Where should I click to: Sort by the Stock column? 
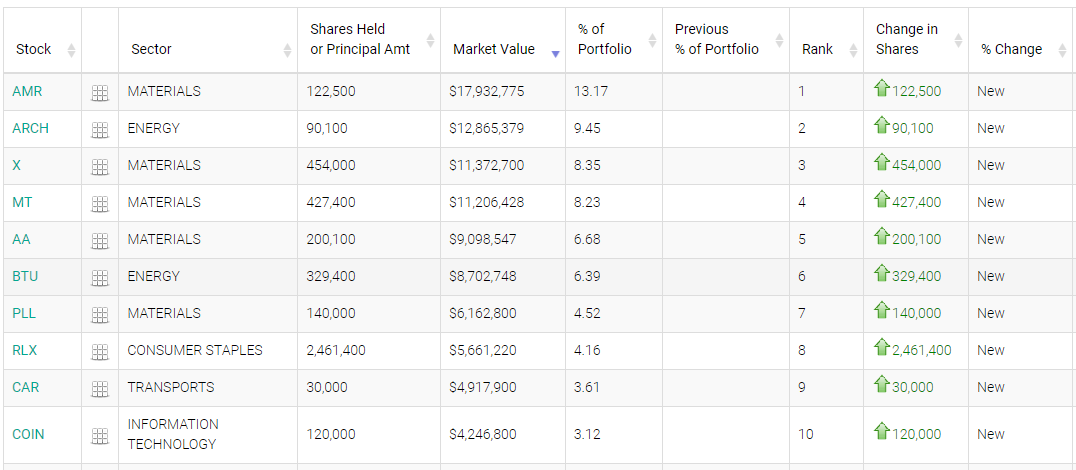tap(34, 49)
